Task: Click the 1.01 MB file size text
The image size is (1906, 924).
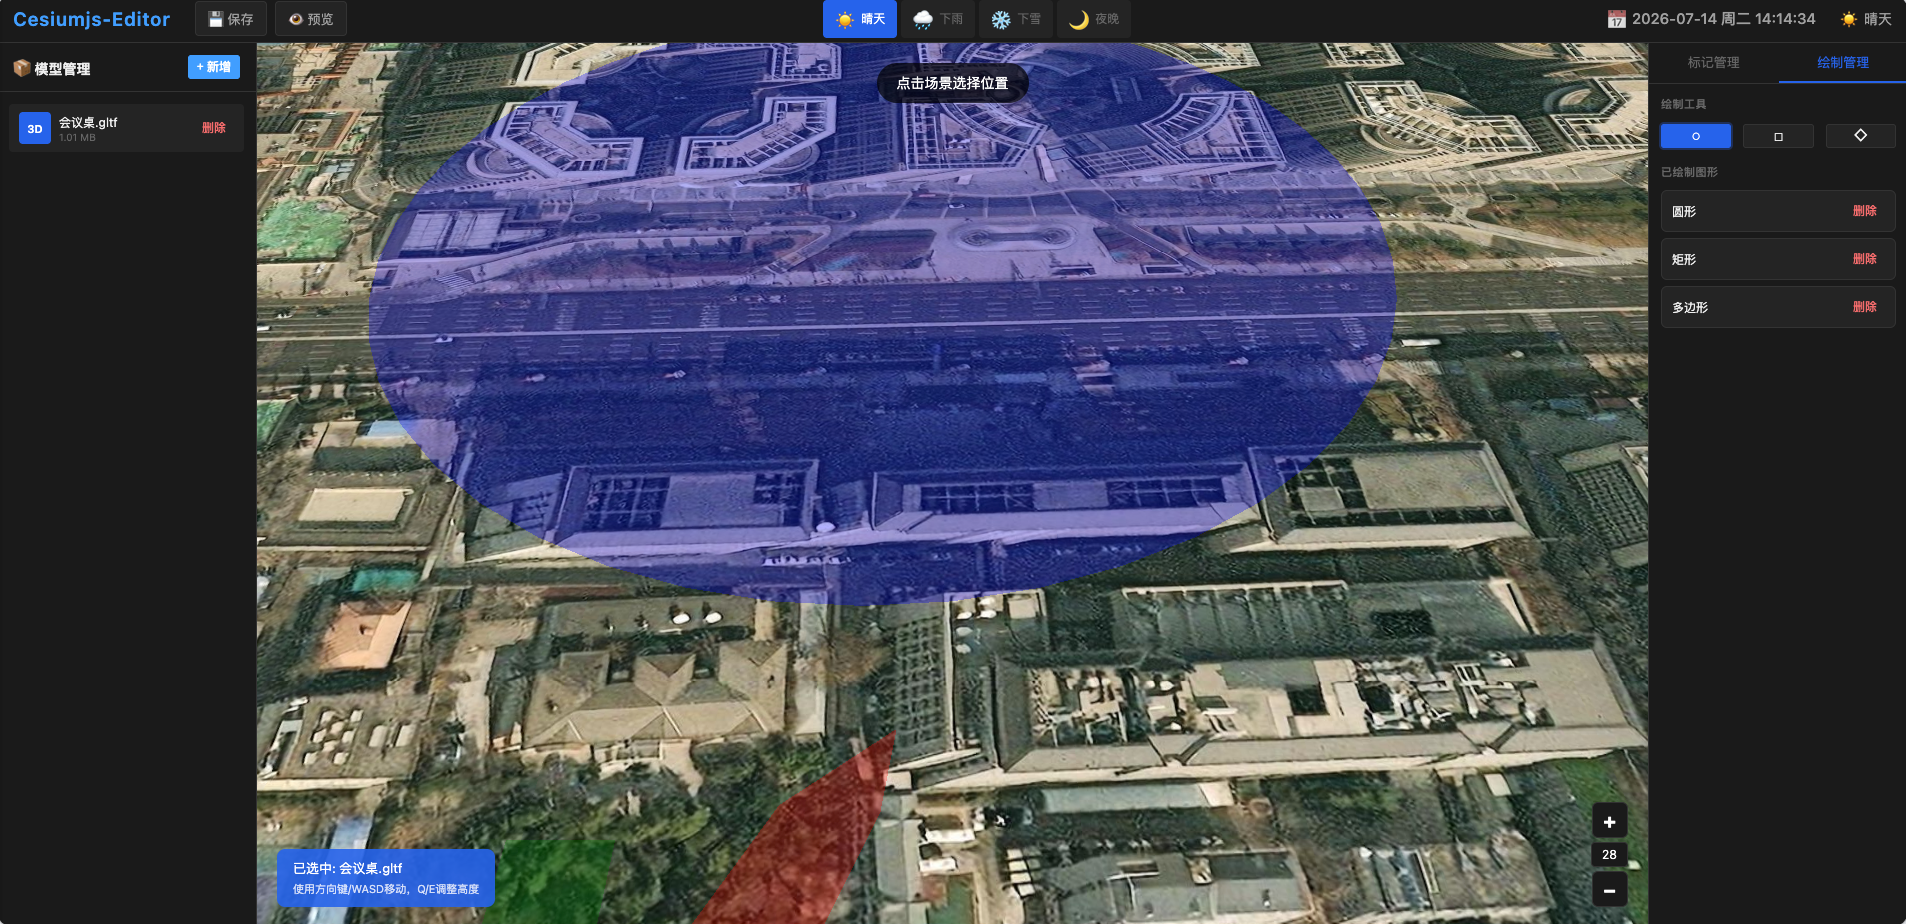Action: [77, 138]
